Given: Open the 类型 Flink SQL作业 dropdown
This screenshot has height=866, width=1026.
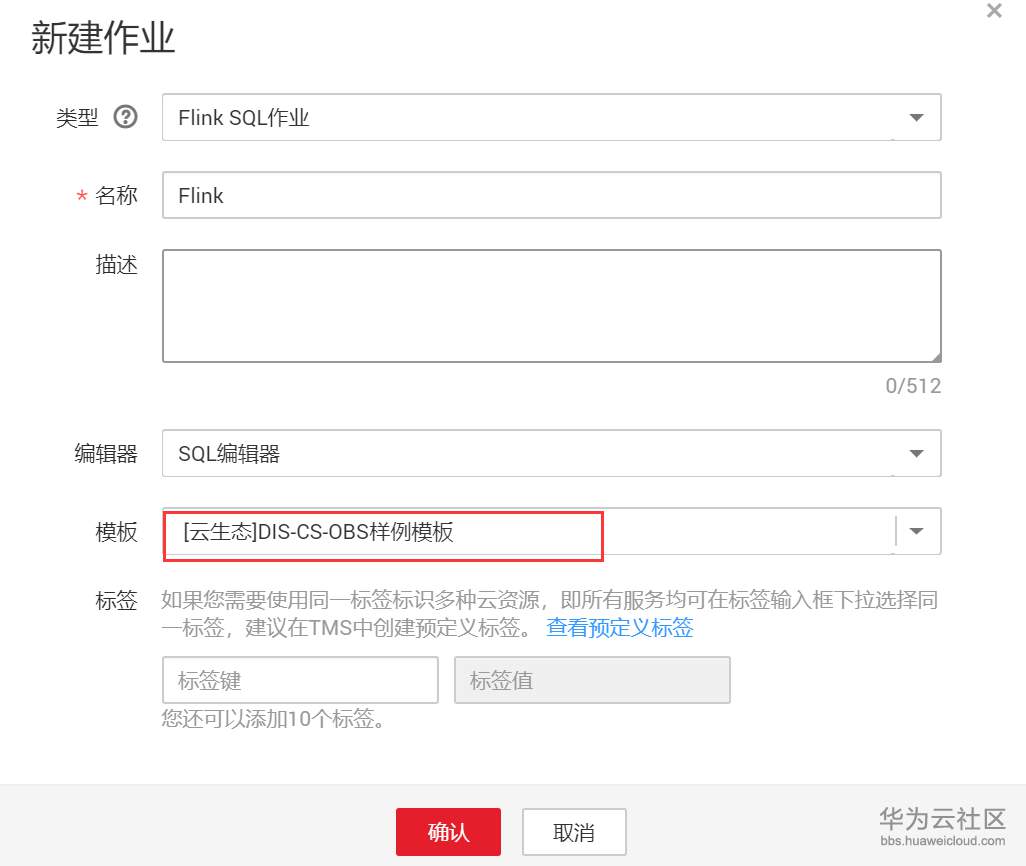Looking at the screenshot, I should click(x=551, y=117).
